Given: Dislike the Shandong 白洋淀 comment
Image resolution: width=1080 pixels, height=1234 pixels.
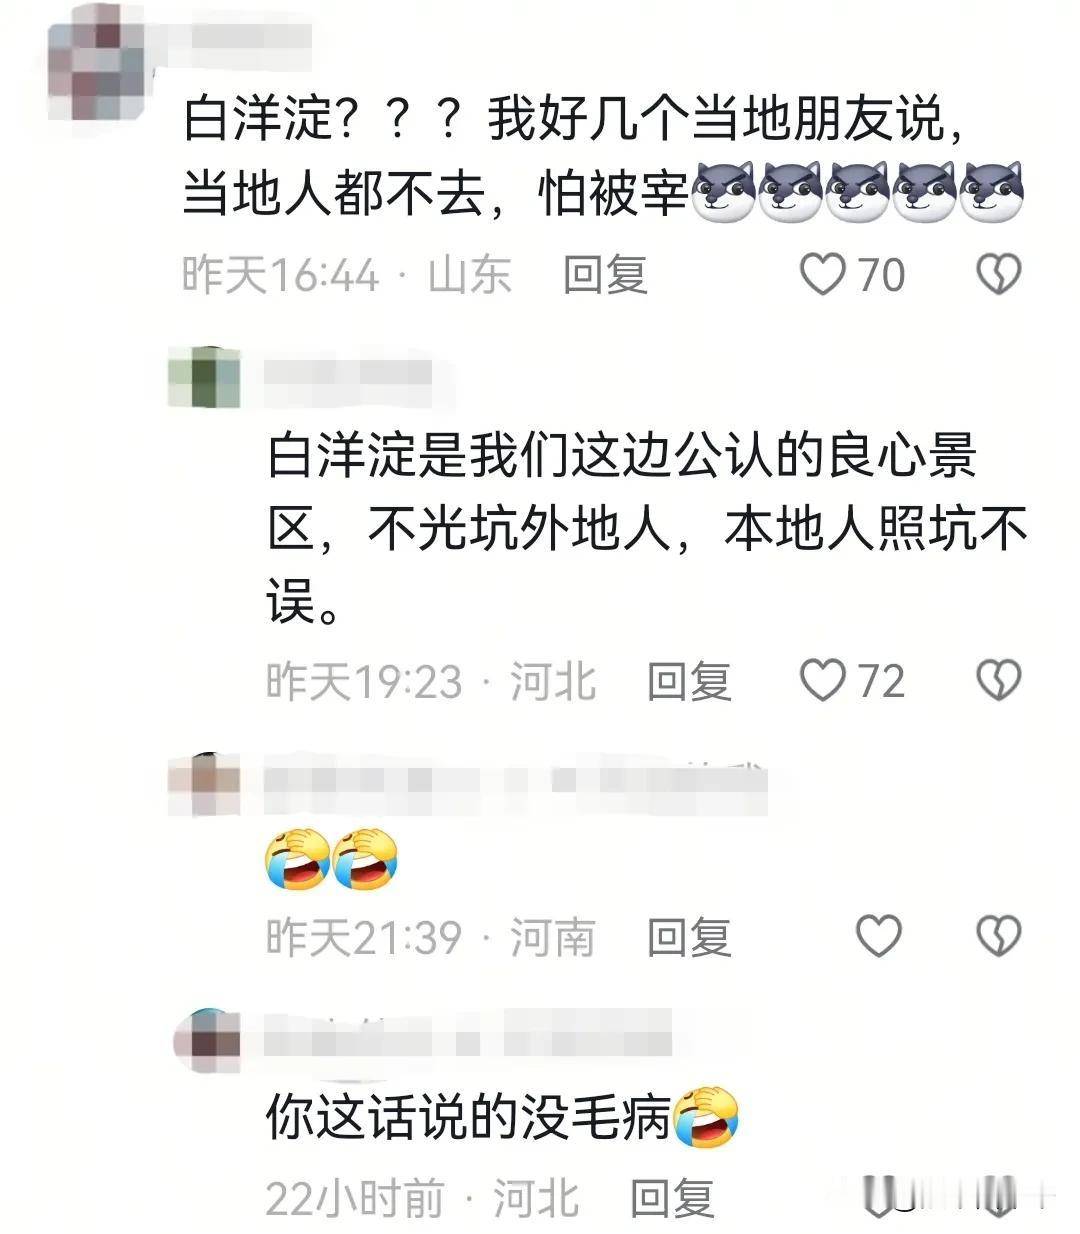Looking at the screenshot, I should coord(997,274).
